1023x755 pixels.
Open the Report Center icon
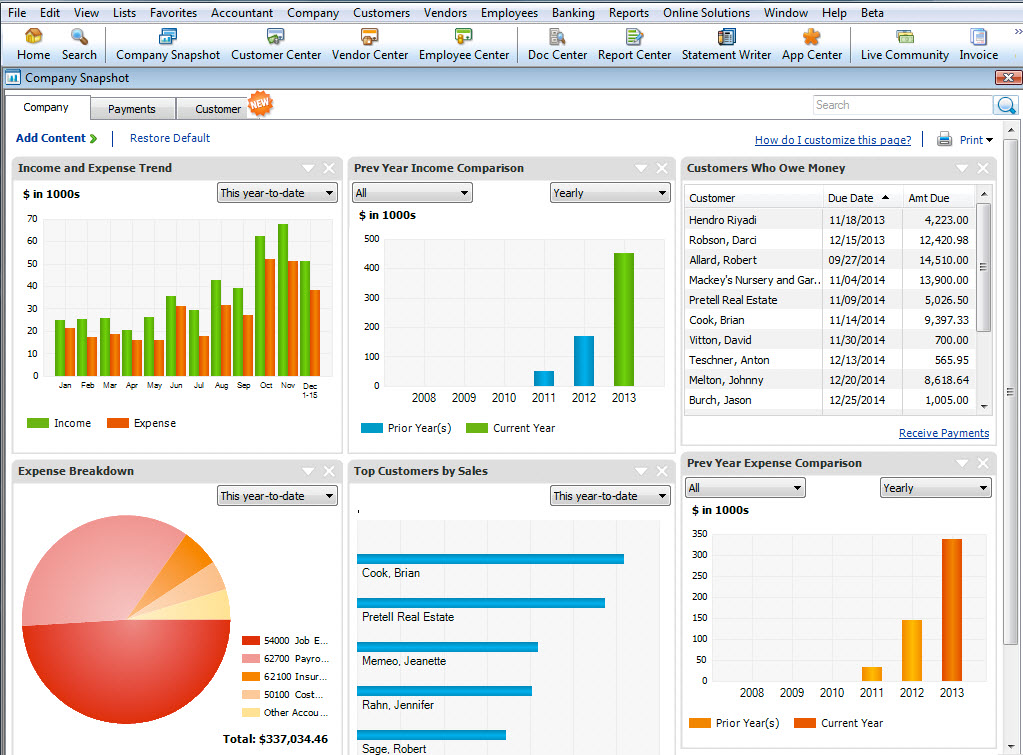pyautogui.click(x=634, y=37)
